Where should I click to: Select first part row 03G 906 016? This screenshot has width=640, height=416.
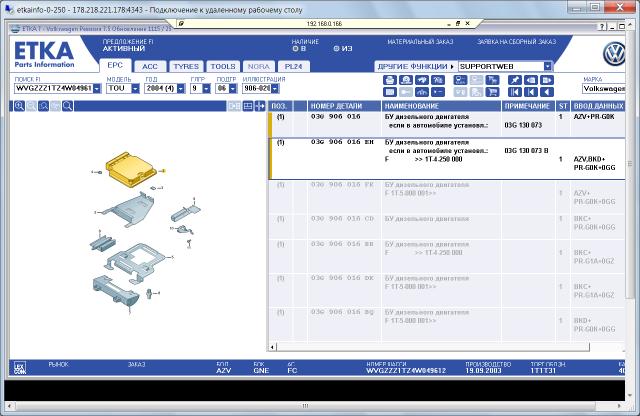(447, 125)
